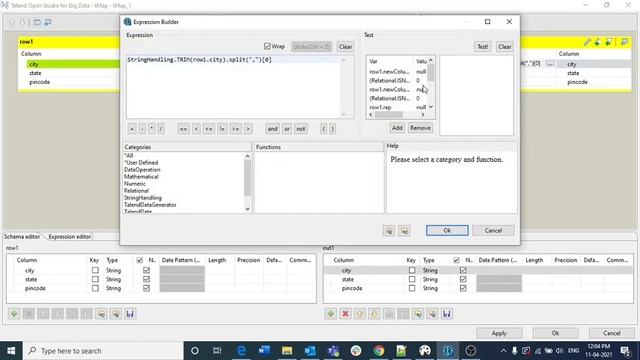The width and height of the screenshot is (640, 360).
Task: Open Outlook from the taskbar
Action: click(310, 351)
